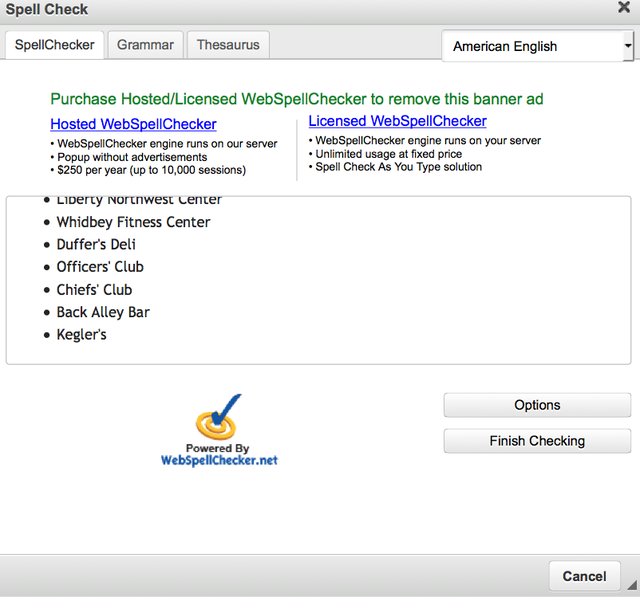640x597 pixels.
Task: Select Whidbey Fitness Center in the text
Action: tap(133, 222)
